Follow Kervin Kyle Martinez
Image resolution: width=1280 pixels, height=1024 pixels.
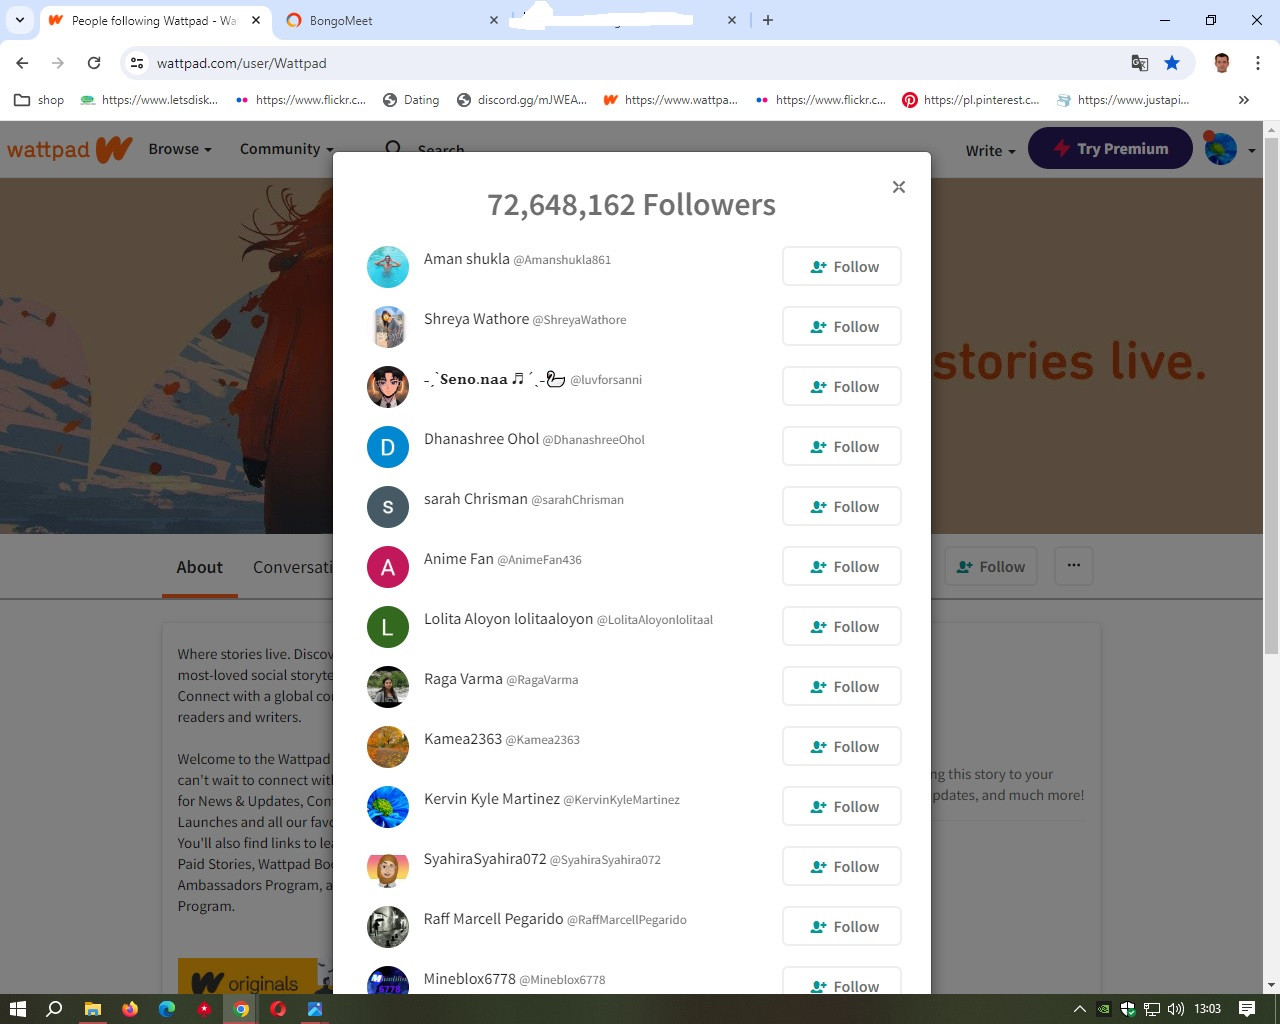pyautogui.click(x=841, y=807)
